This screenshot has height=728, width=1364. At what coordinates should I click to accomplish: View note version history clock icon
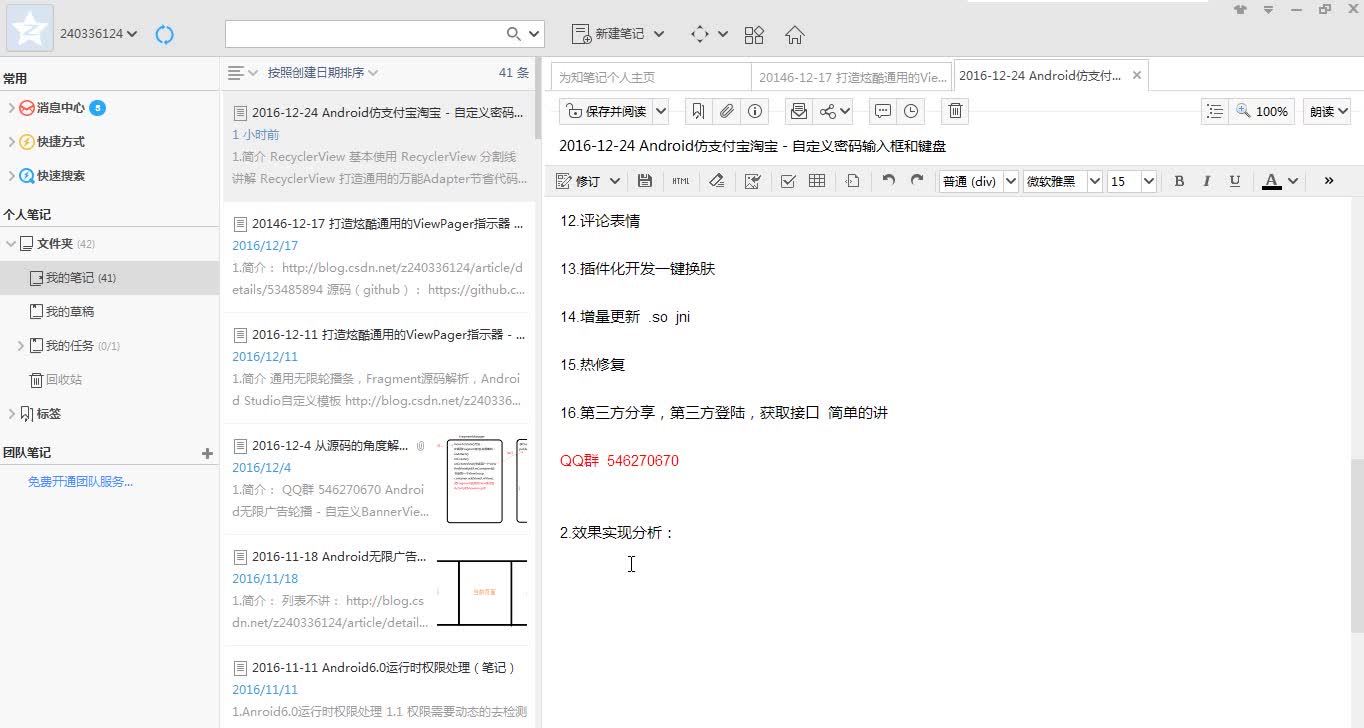[x=911, y=111]
